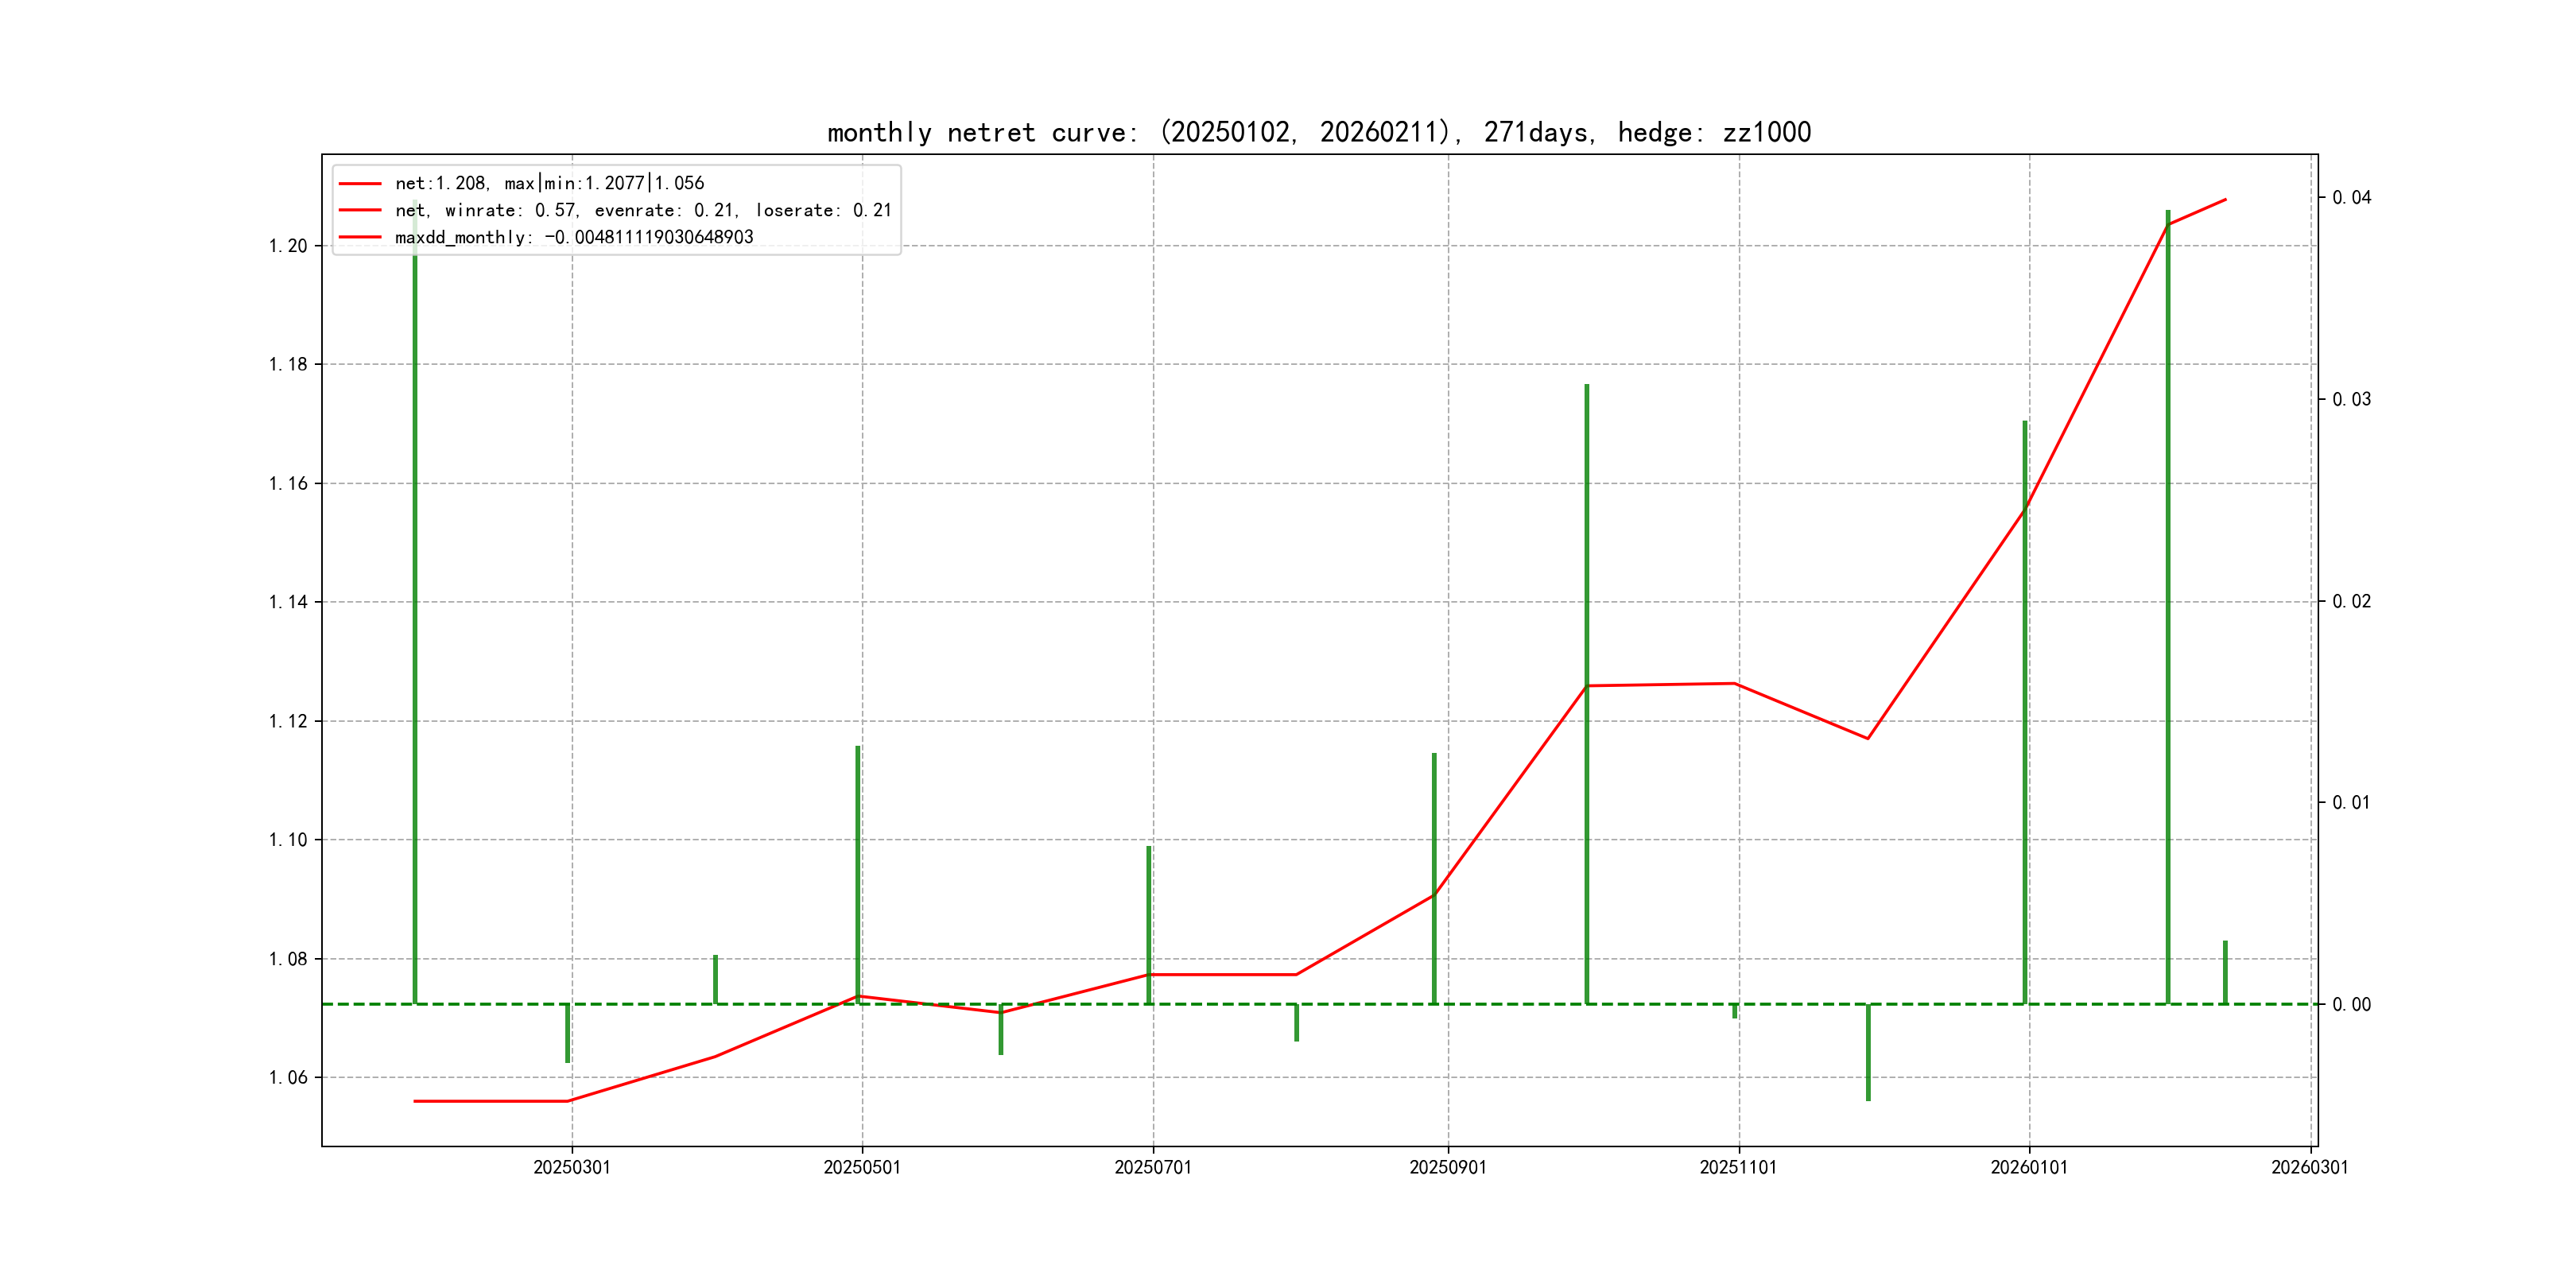Click the winrate legend entry
2576x1288 pixels.
643,210
